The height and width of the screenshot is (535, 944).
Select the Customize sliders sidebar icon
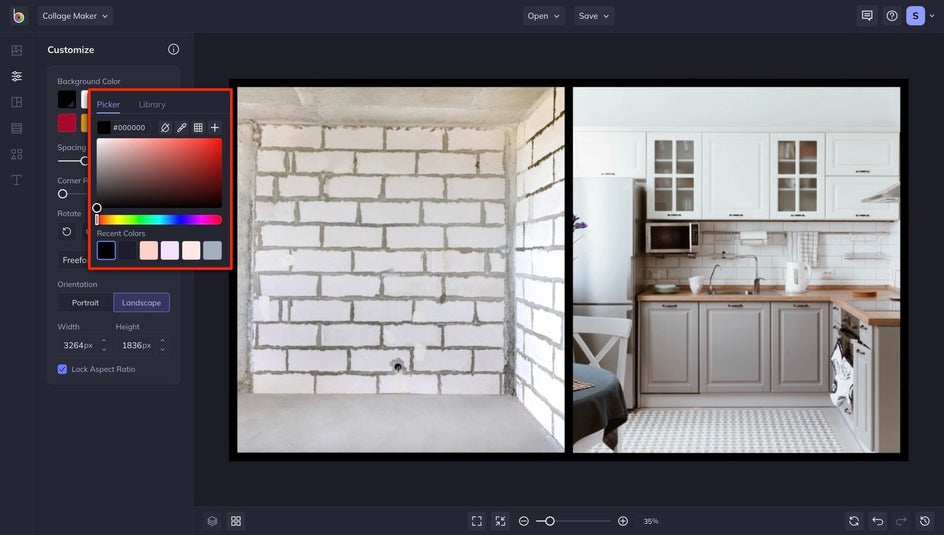(17, 76)
